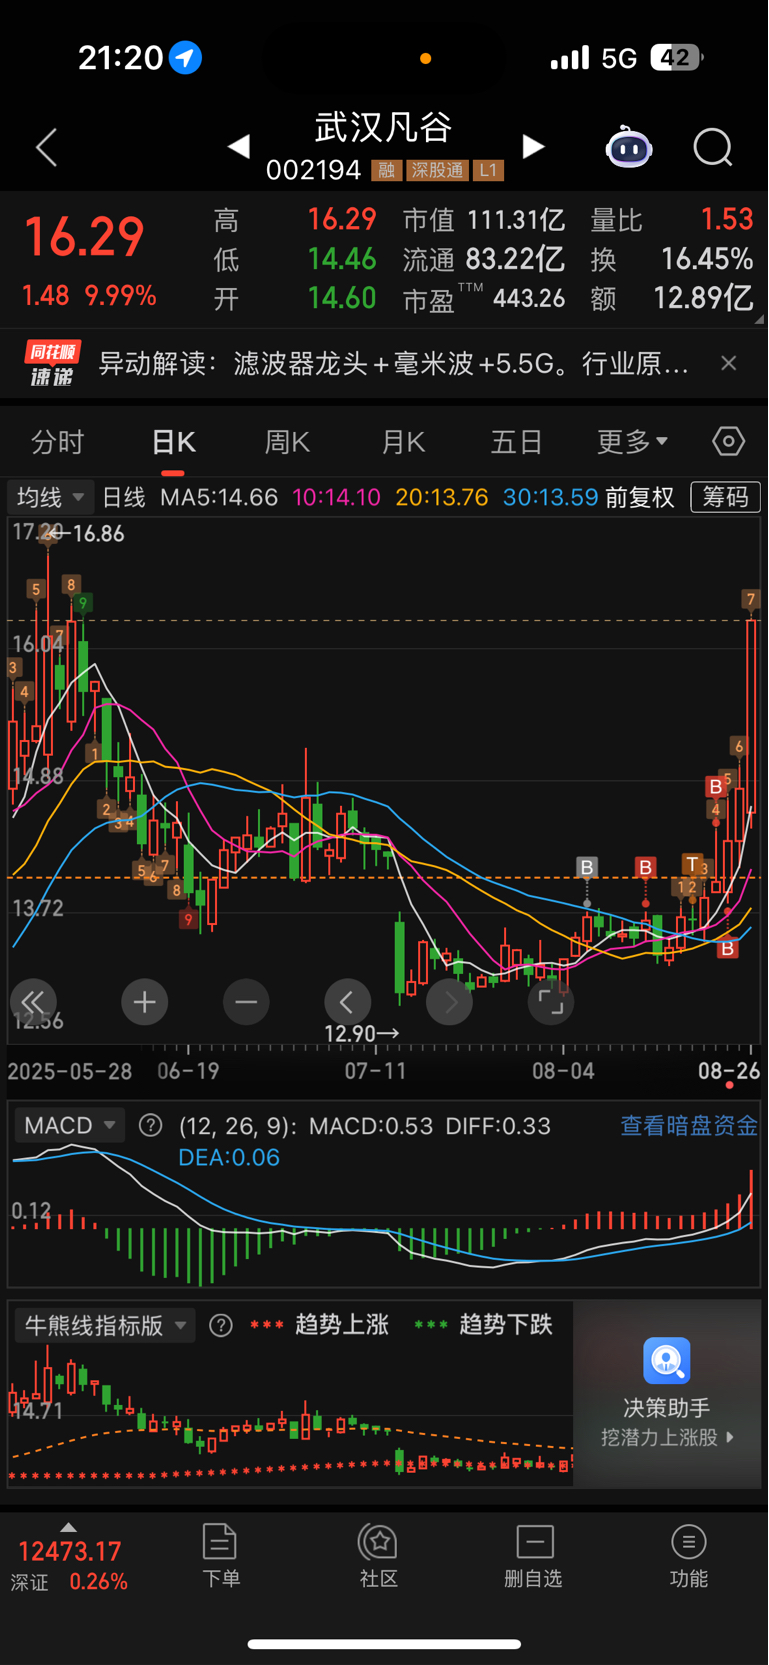Open the 均线 indicator dropdown
Viewport: 769px width, 1665px height.
coord(50,497)
